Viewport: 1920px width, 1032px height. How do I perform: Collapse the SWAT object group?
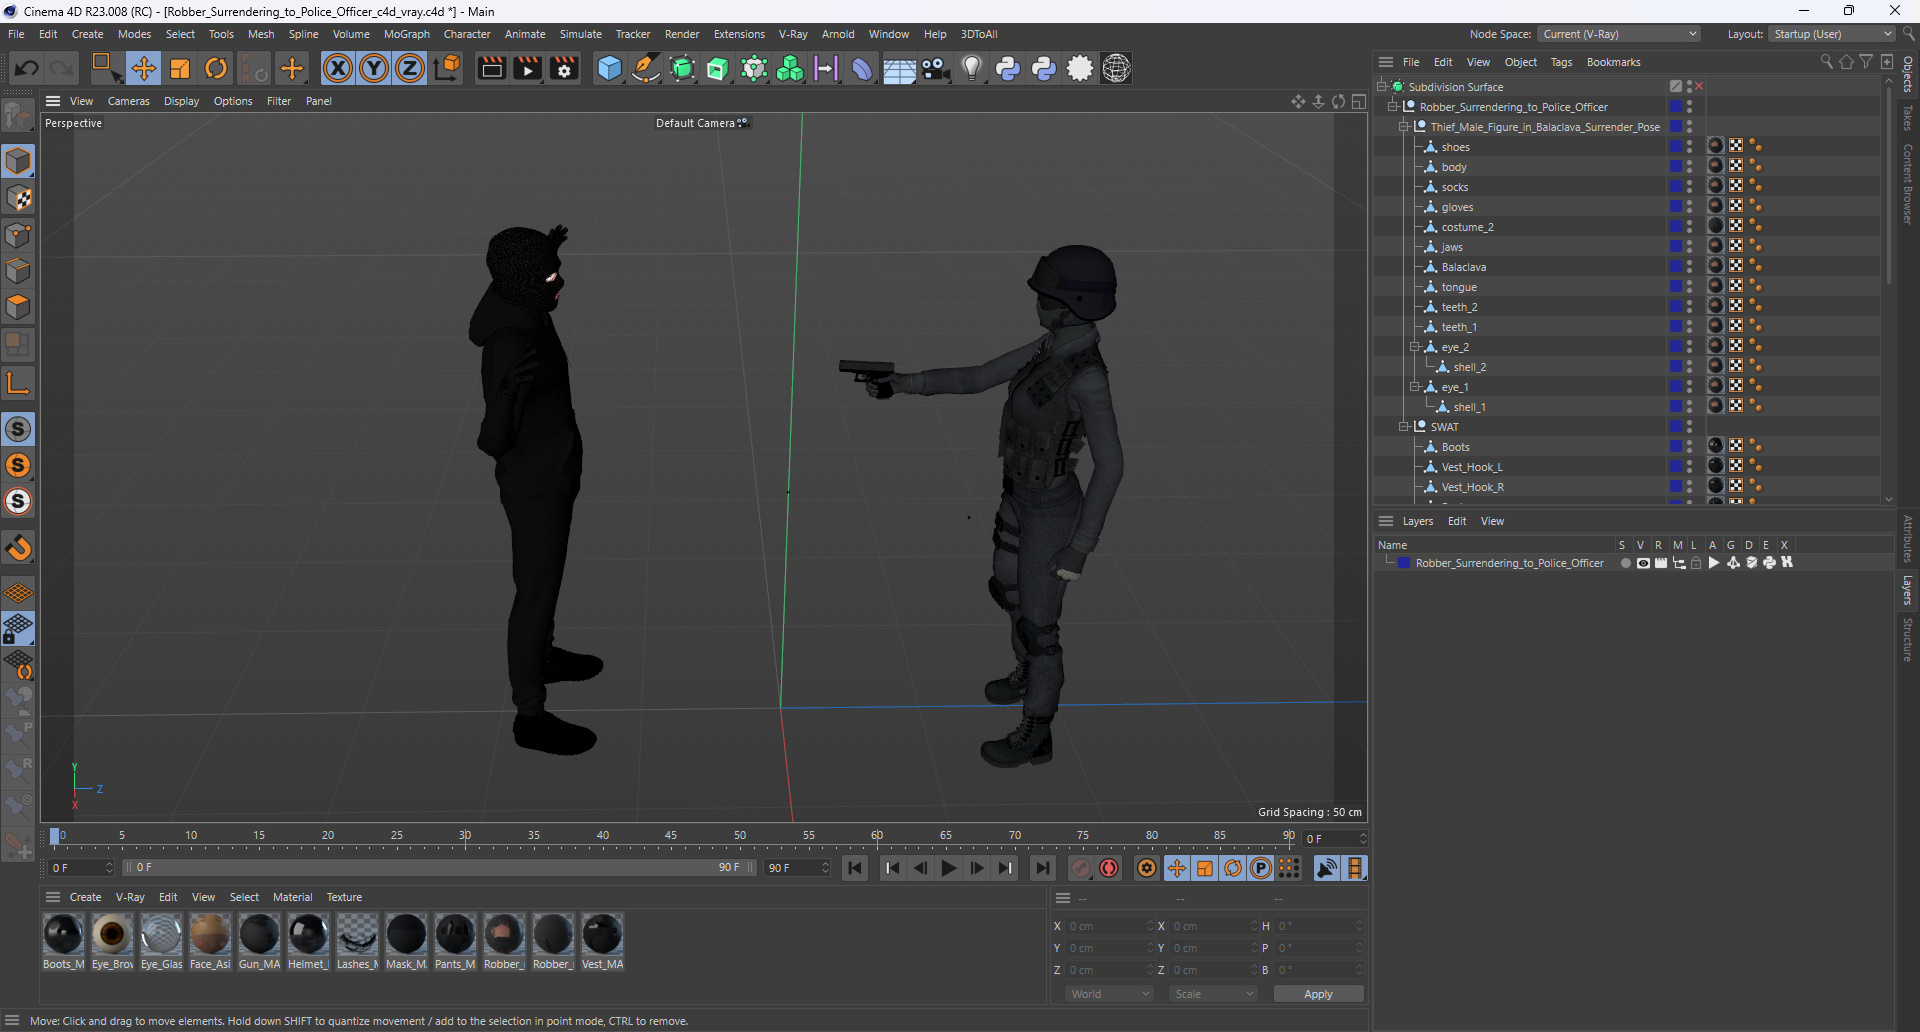click(x=1404, y=427)
